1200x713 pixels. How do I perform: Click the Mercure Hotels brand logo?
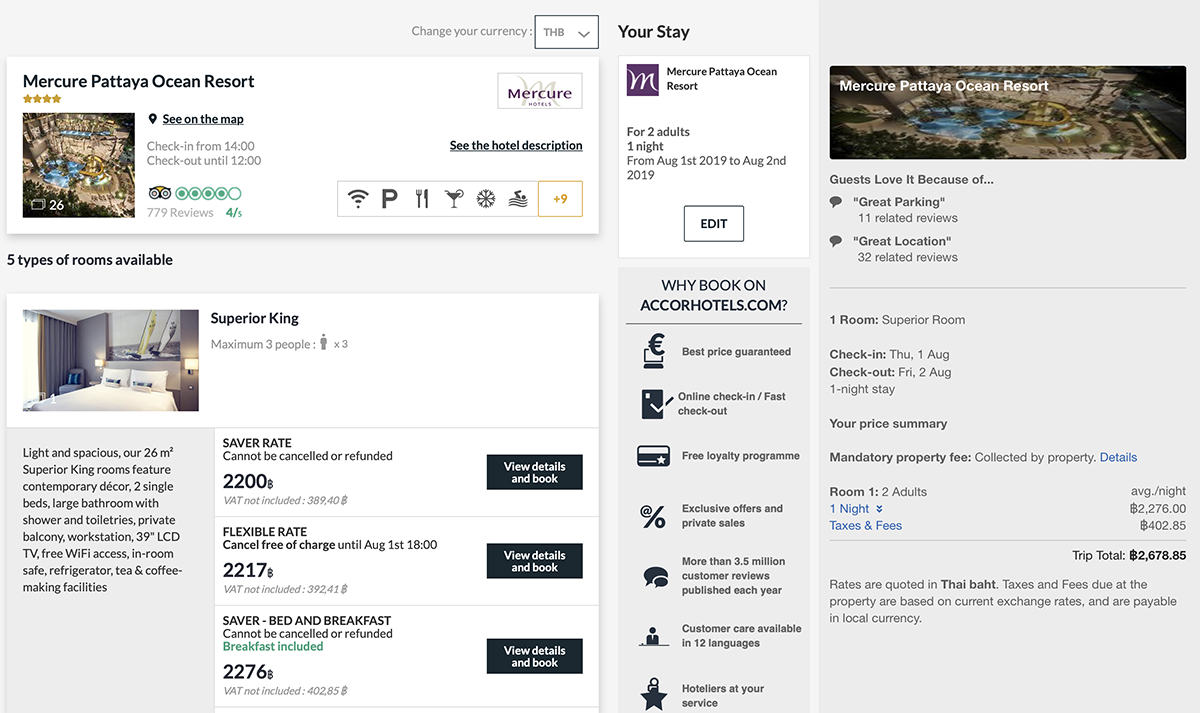pyautogui.click(x=540, y=91)
